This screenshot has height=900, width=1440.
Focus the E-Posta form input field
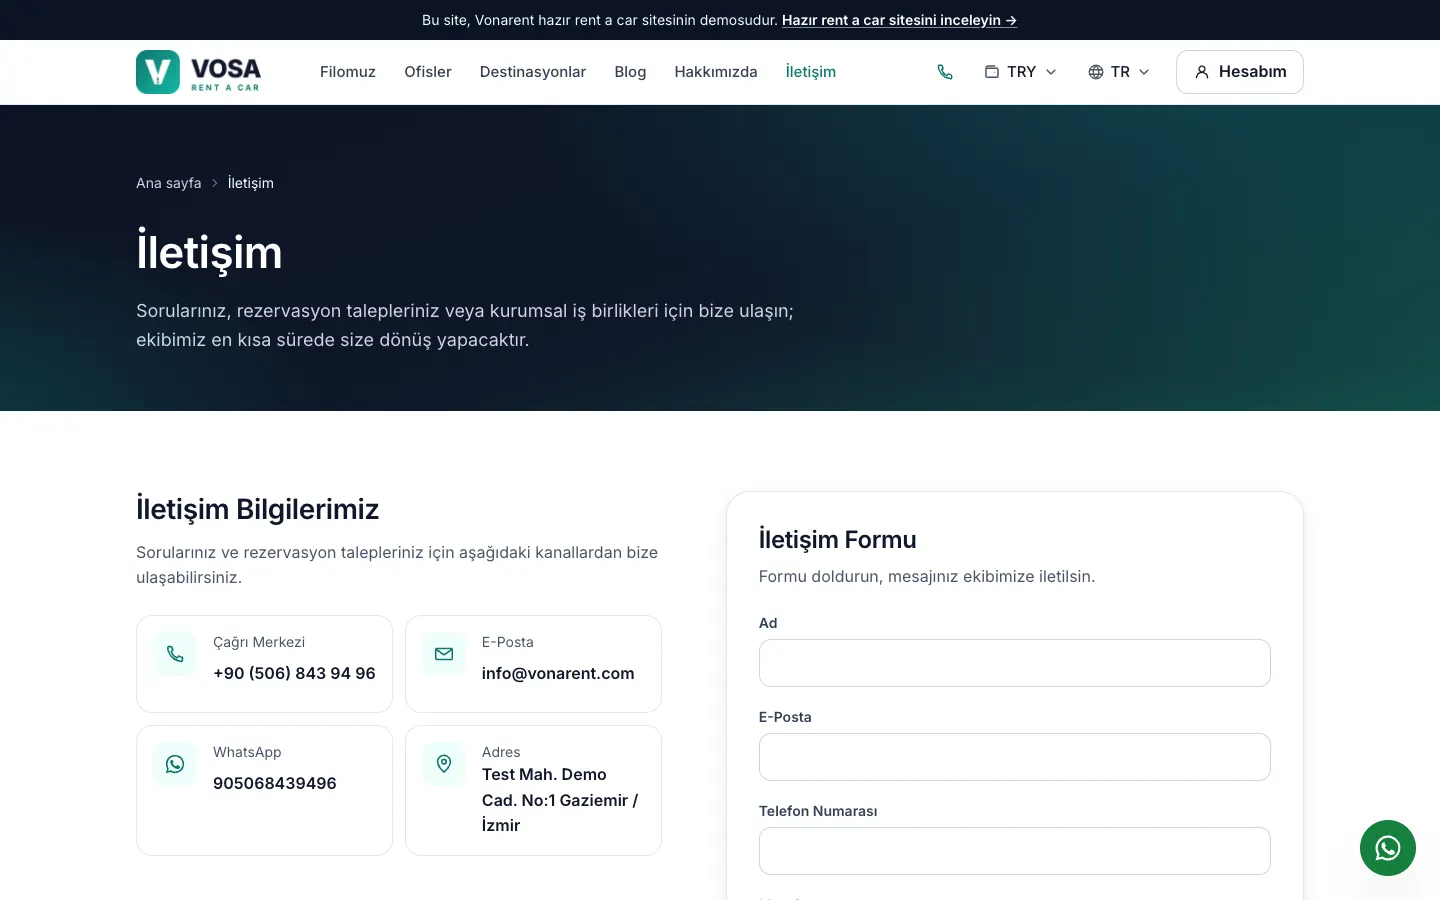coord(1015,757)
